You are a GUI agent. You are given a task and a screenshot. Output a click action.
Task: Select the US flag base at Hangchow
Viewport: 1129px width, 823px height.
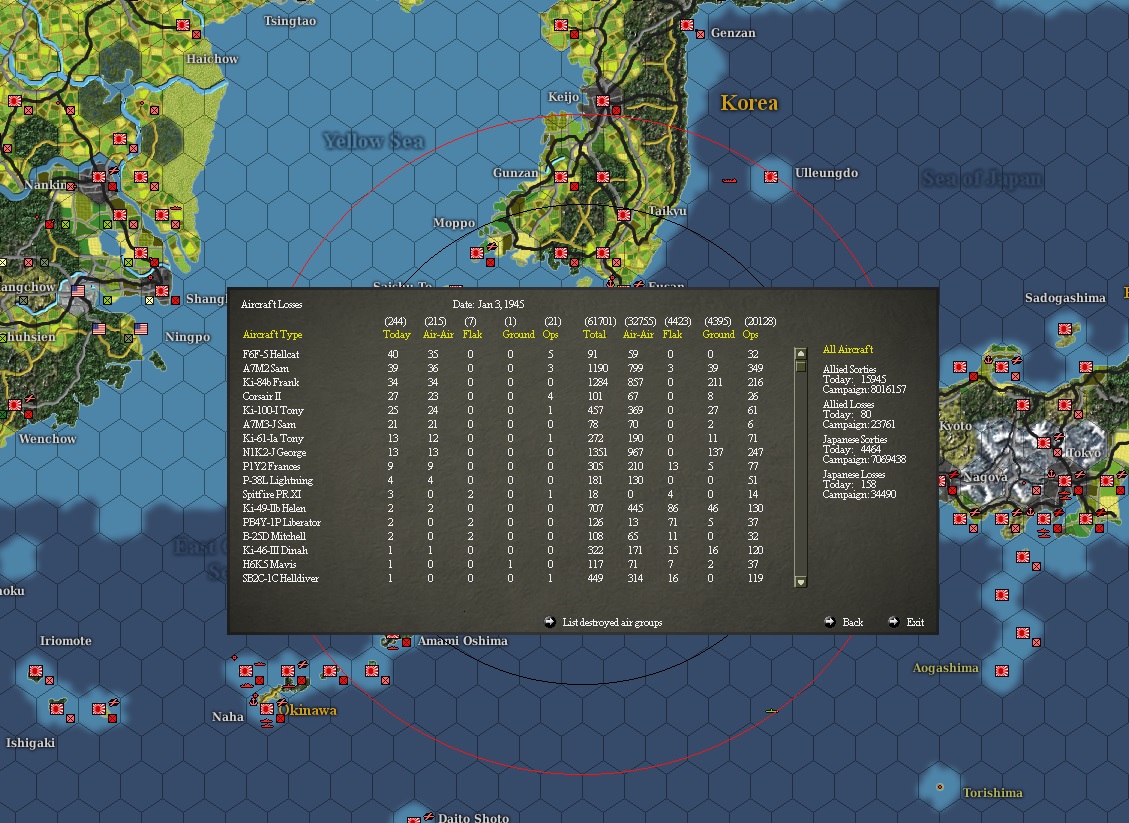tap(78, 290)
